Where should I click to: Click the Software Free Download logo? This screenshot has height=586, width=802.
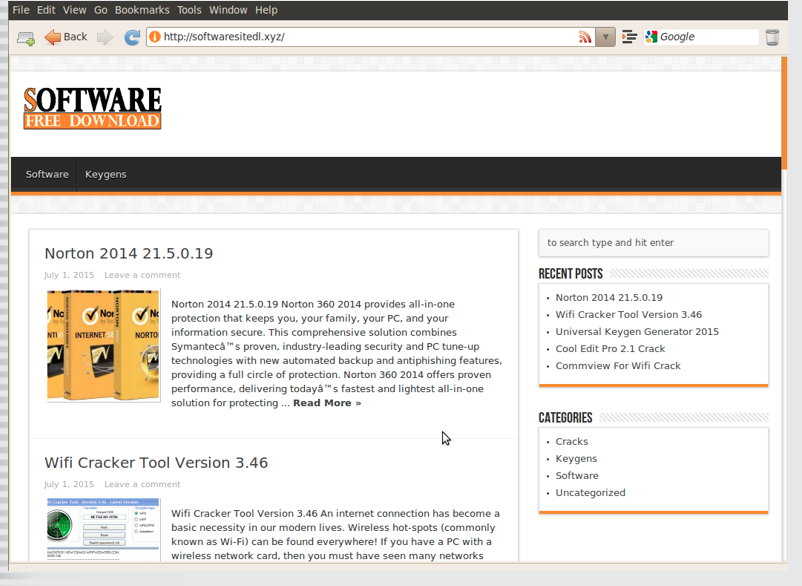(92, 108)
